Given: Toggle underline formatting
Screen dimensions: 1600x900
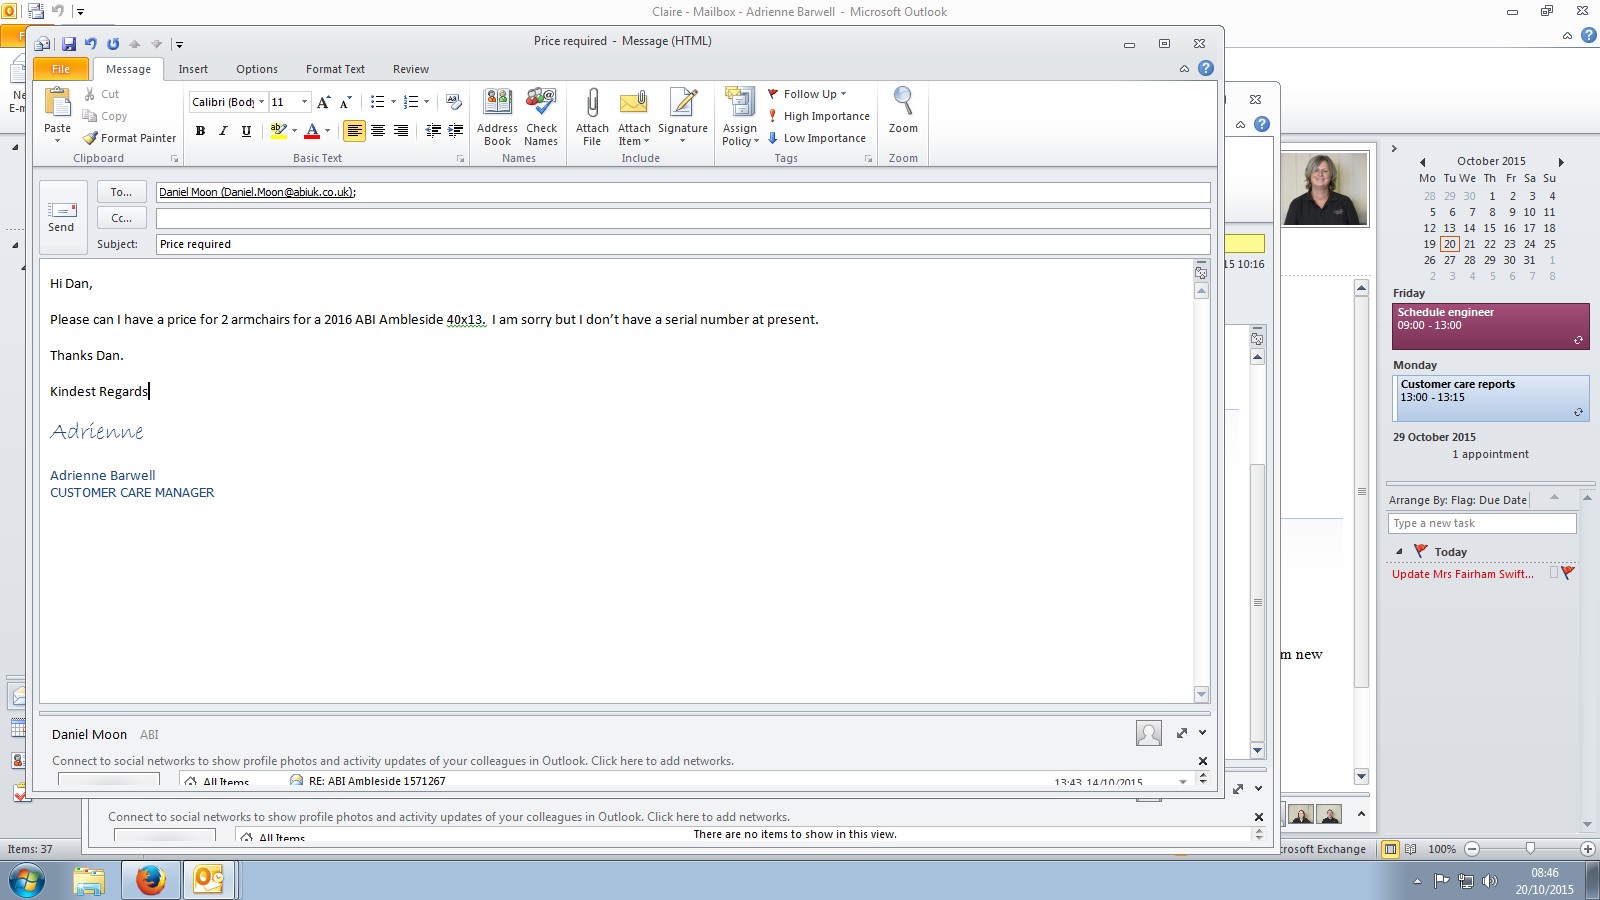Looking at the screenshot, I should pyautogui.click(x=246, y=131).
